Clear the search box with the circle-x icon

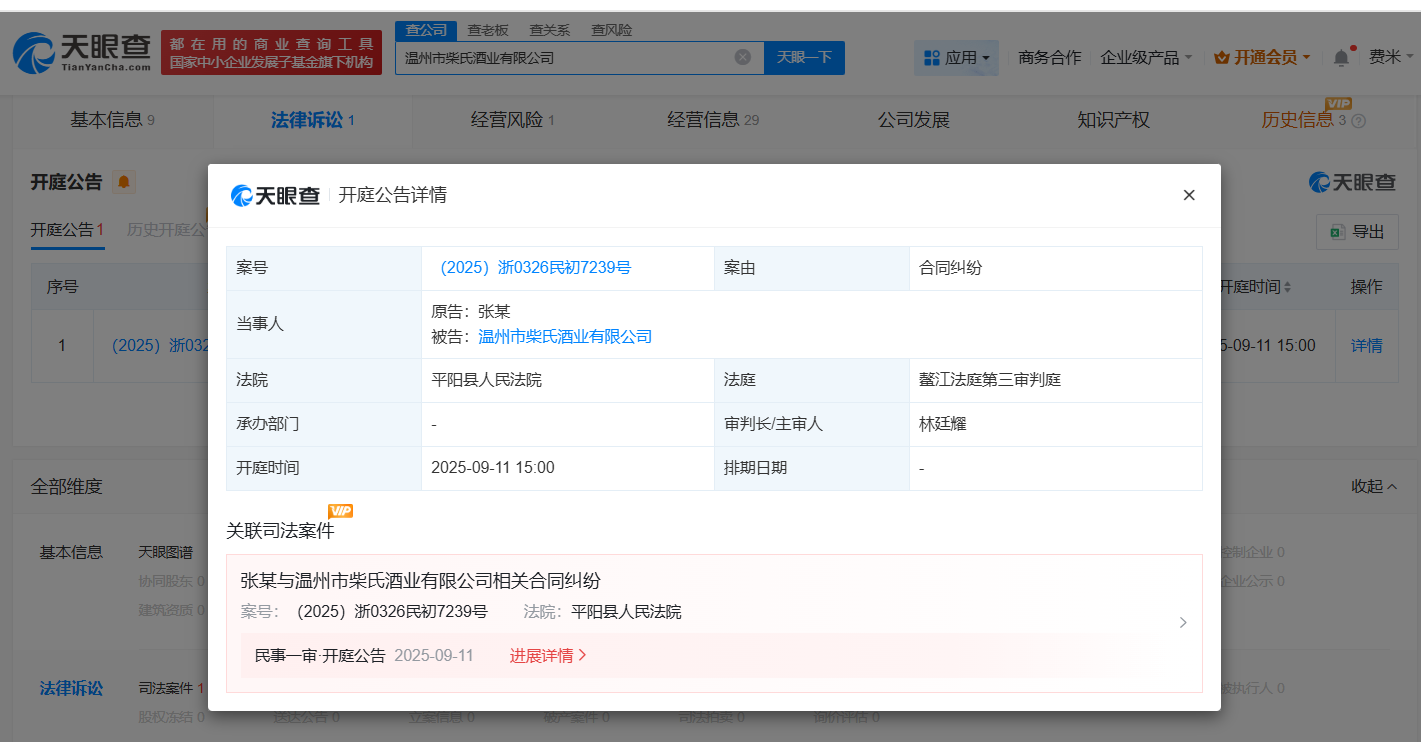pos(742,57)
